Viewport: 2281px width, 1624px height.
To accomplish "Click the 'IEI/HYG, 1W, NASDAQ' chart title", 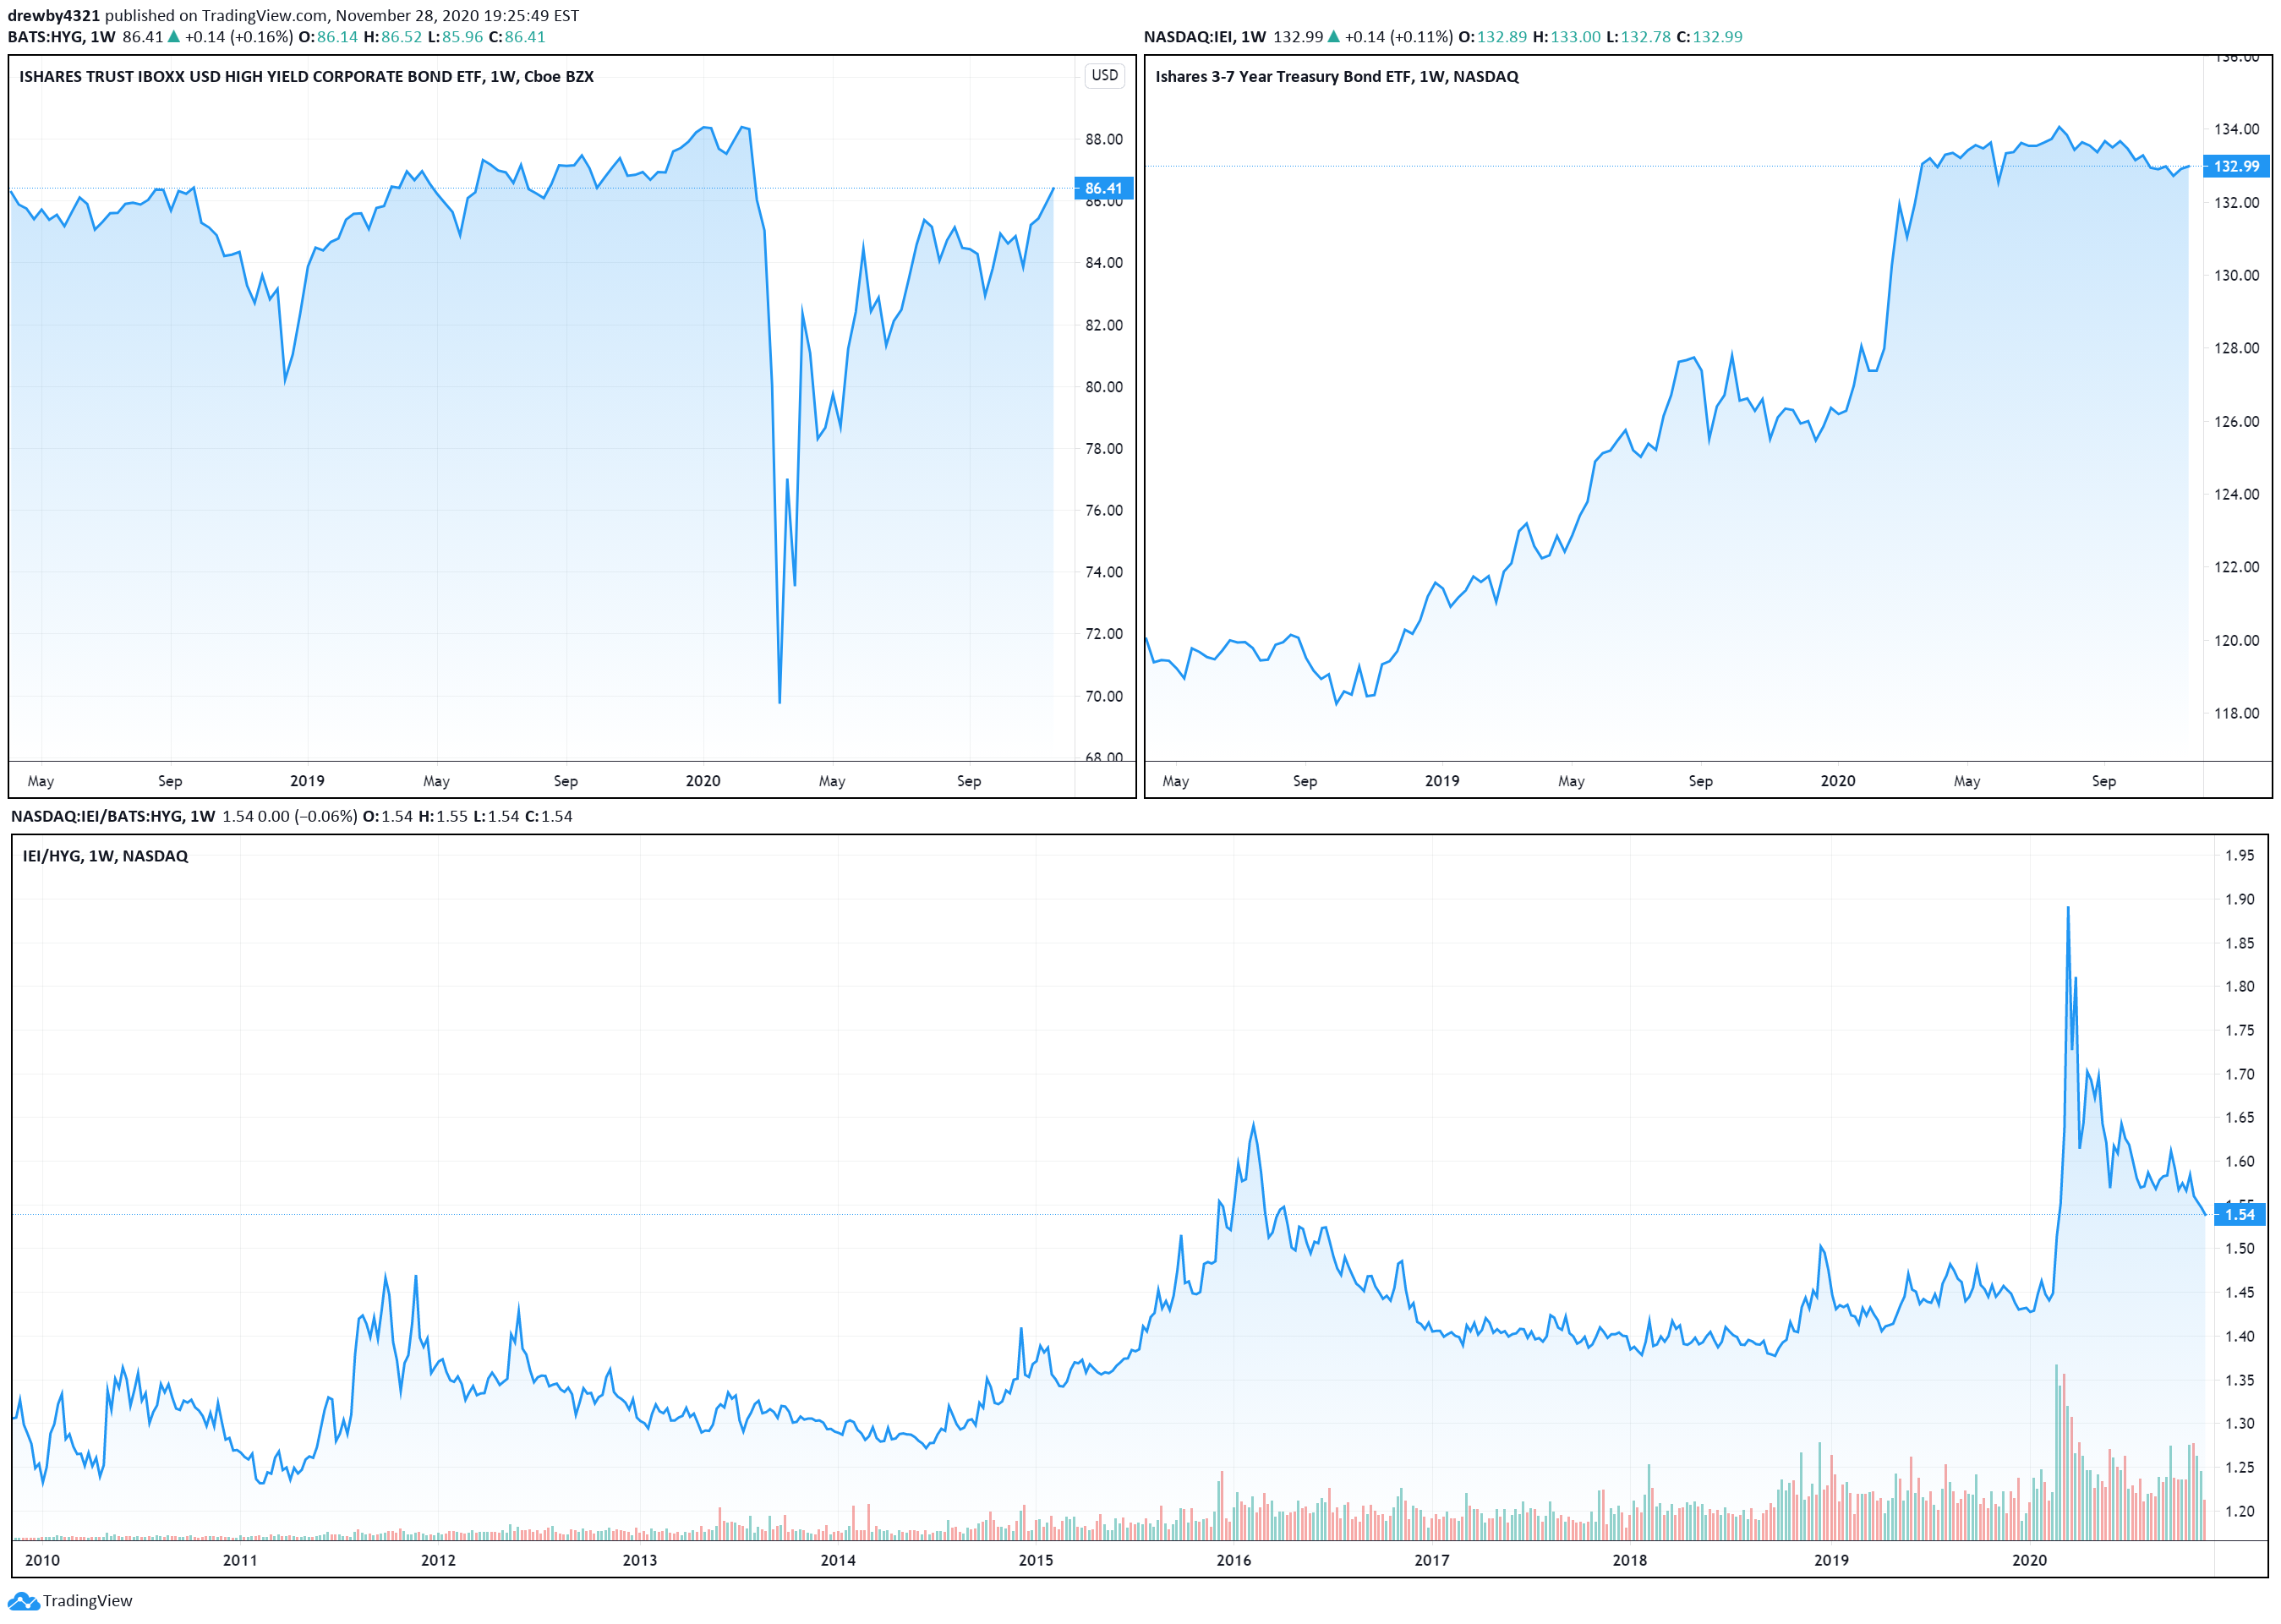I will [105, 856].
